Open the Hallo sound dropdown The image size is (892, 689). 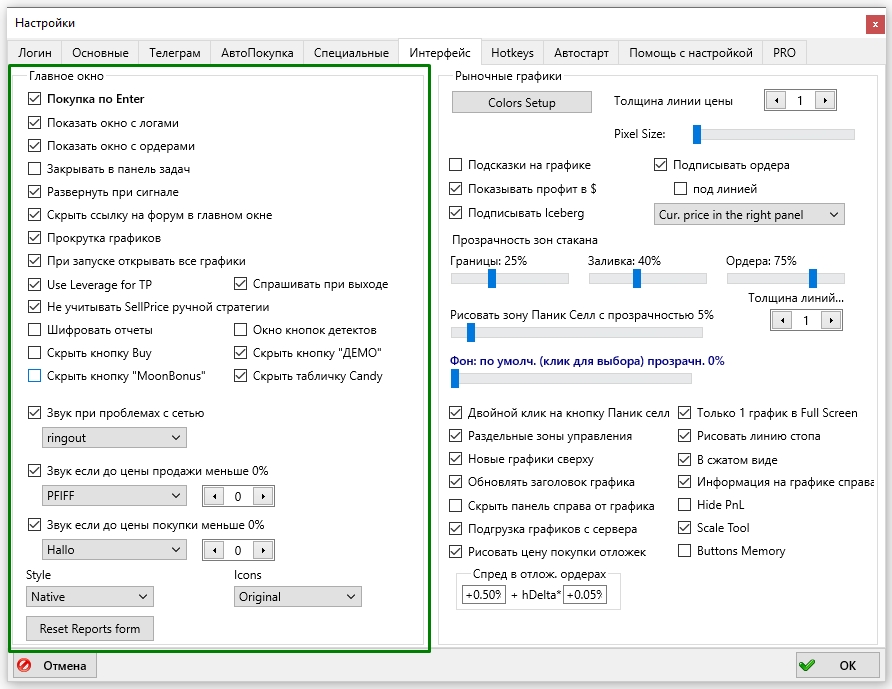pos(114,550)
